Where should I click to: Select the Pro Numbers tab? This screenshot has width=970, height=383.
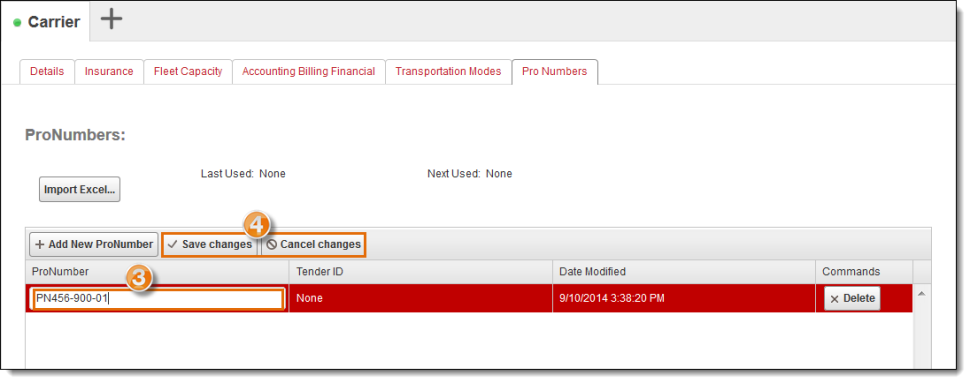click(x=555, y=72)
